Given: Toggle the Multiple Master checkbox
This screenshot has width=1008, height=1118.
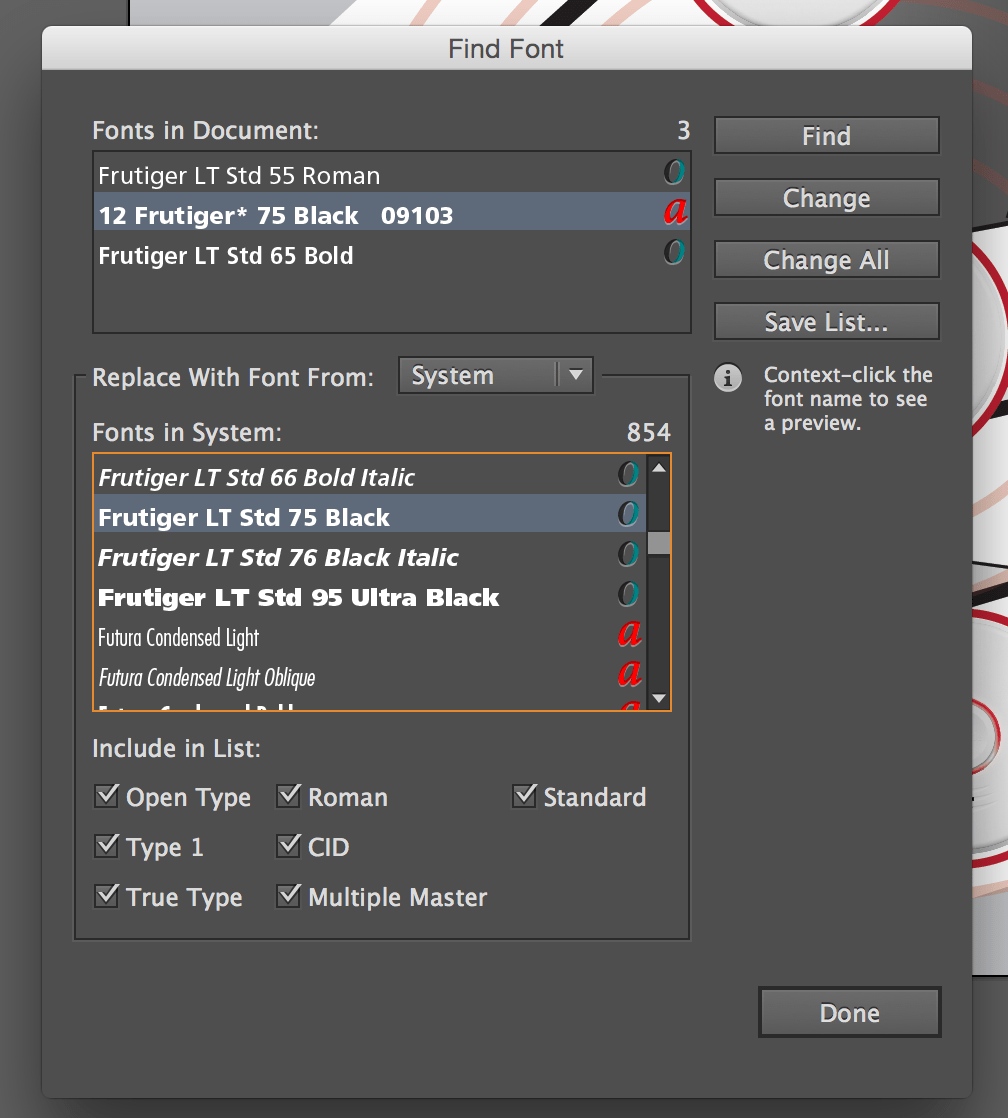Looking at the screenshot, I should (x=289, y=896).
